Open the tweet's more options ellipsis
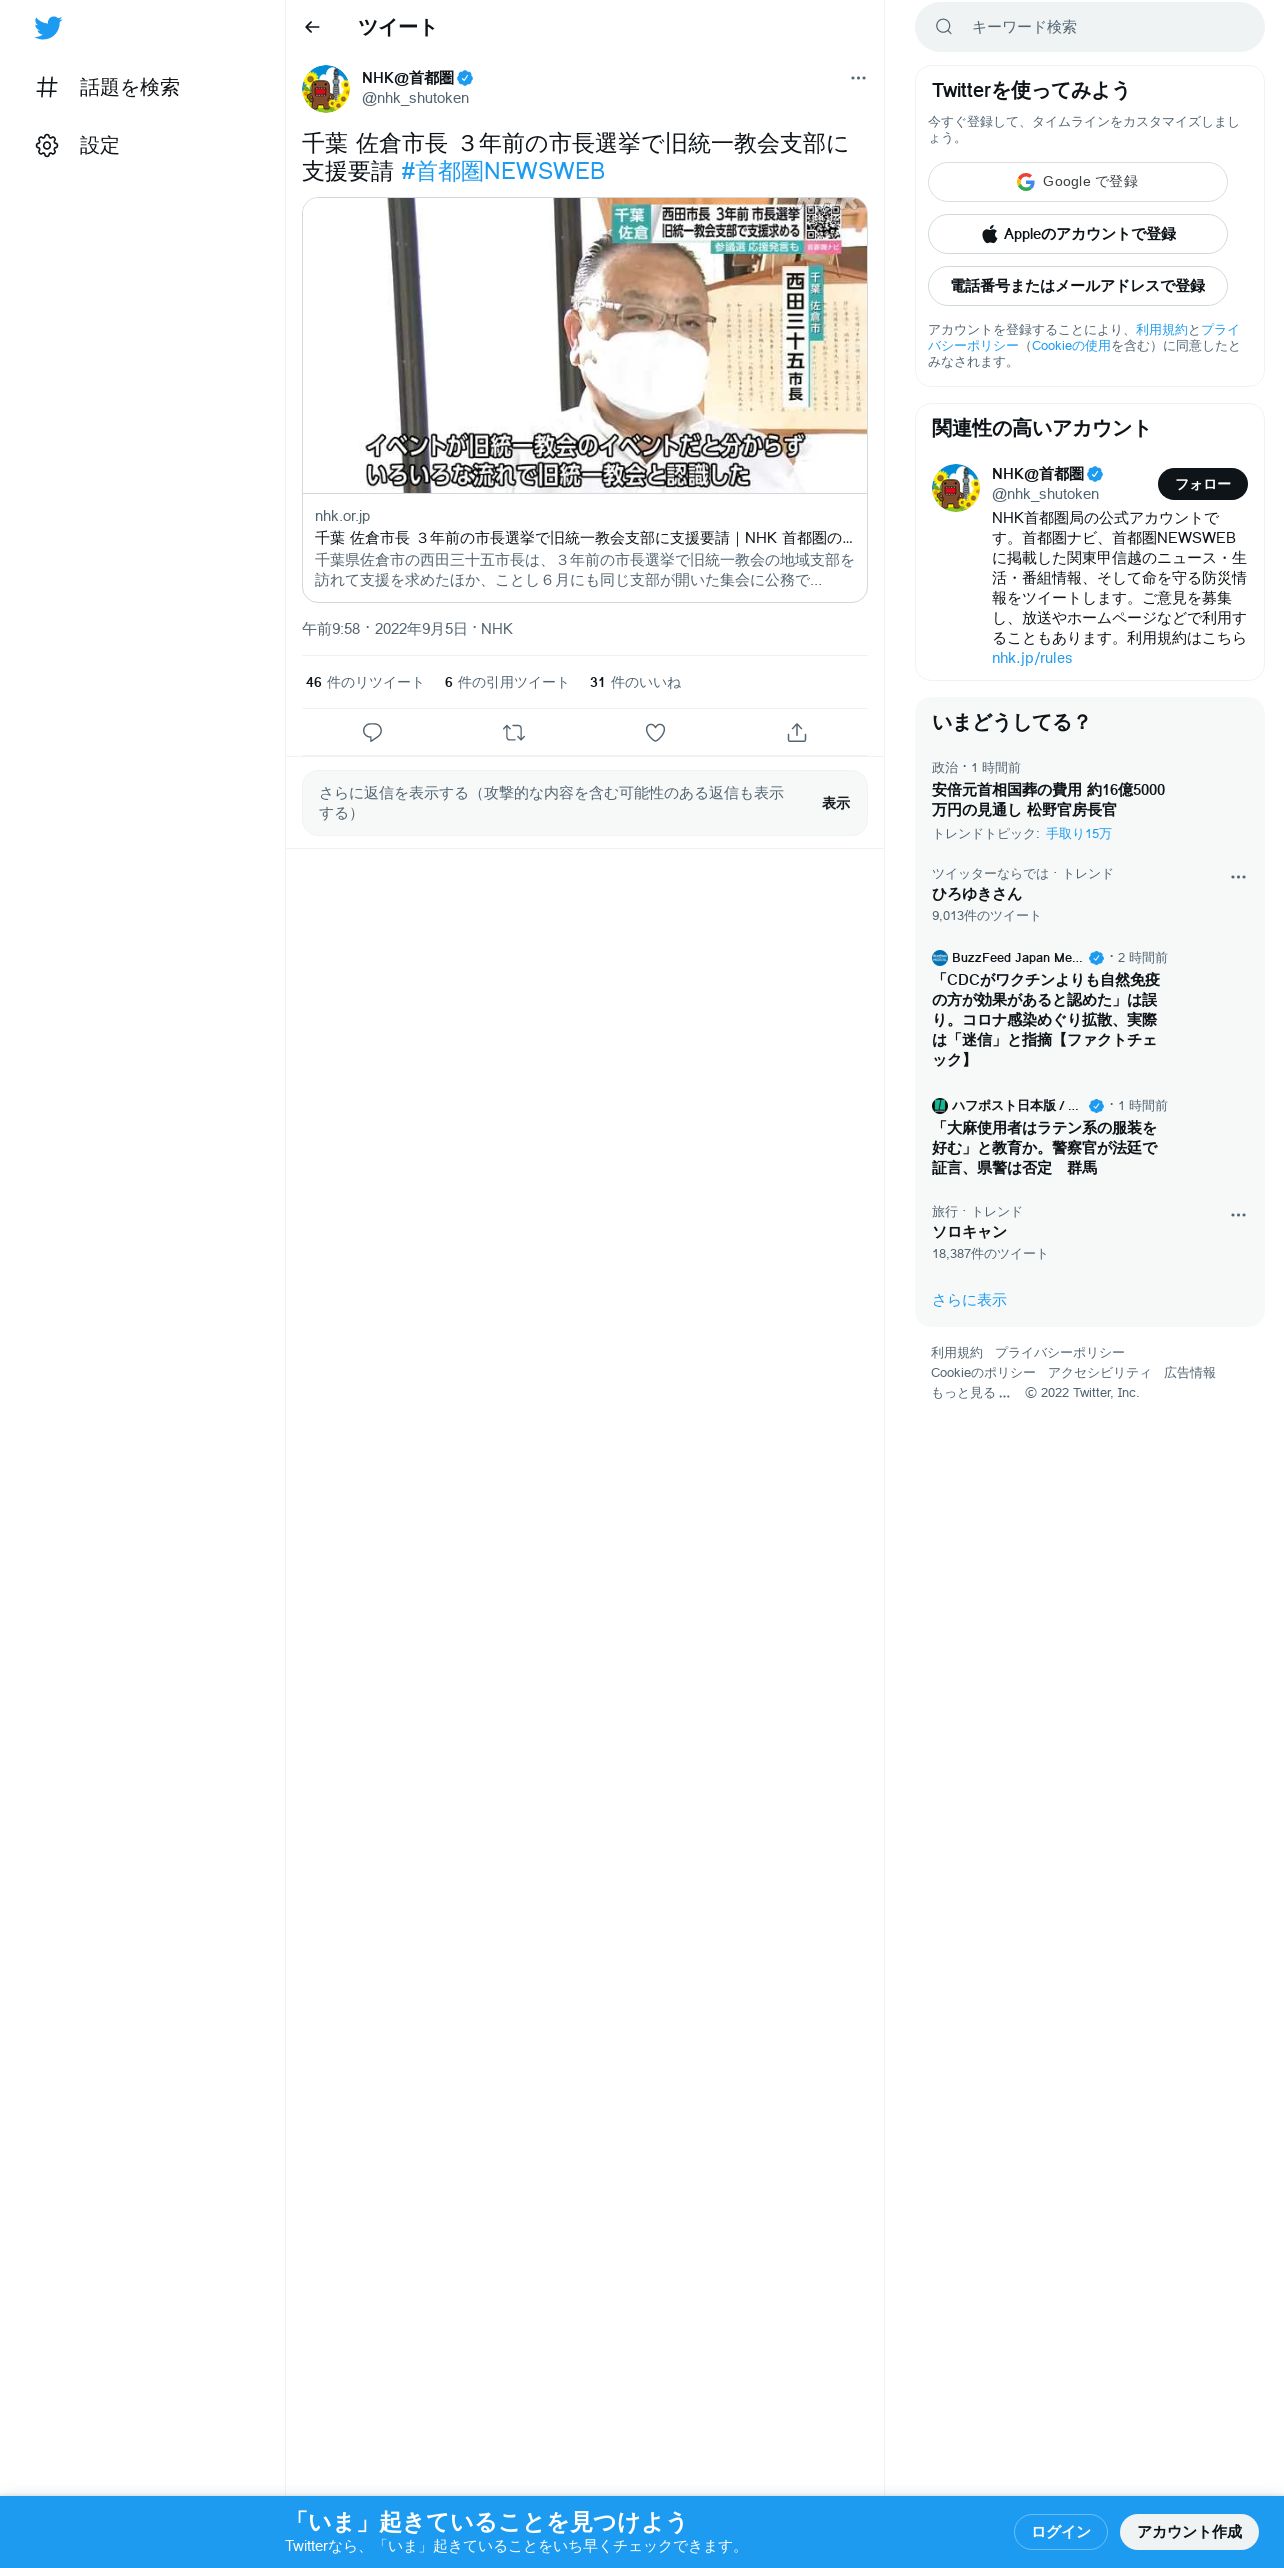This screenshot has height=2568, width=1284. (858, 78)
